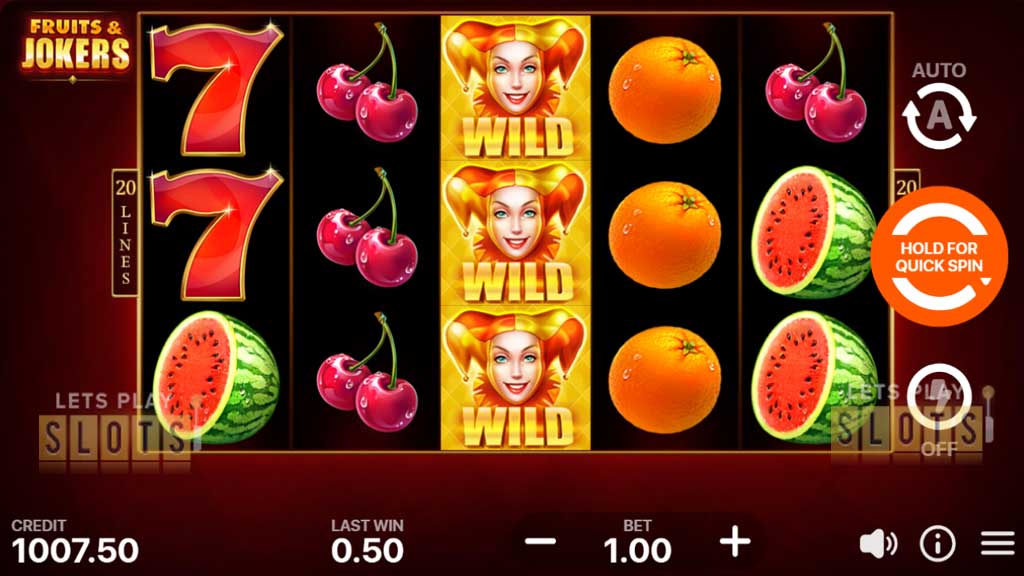
Task: Mute the game sound
Action: 878,543
